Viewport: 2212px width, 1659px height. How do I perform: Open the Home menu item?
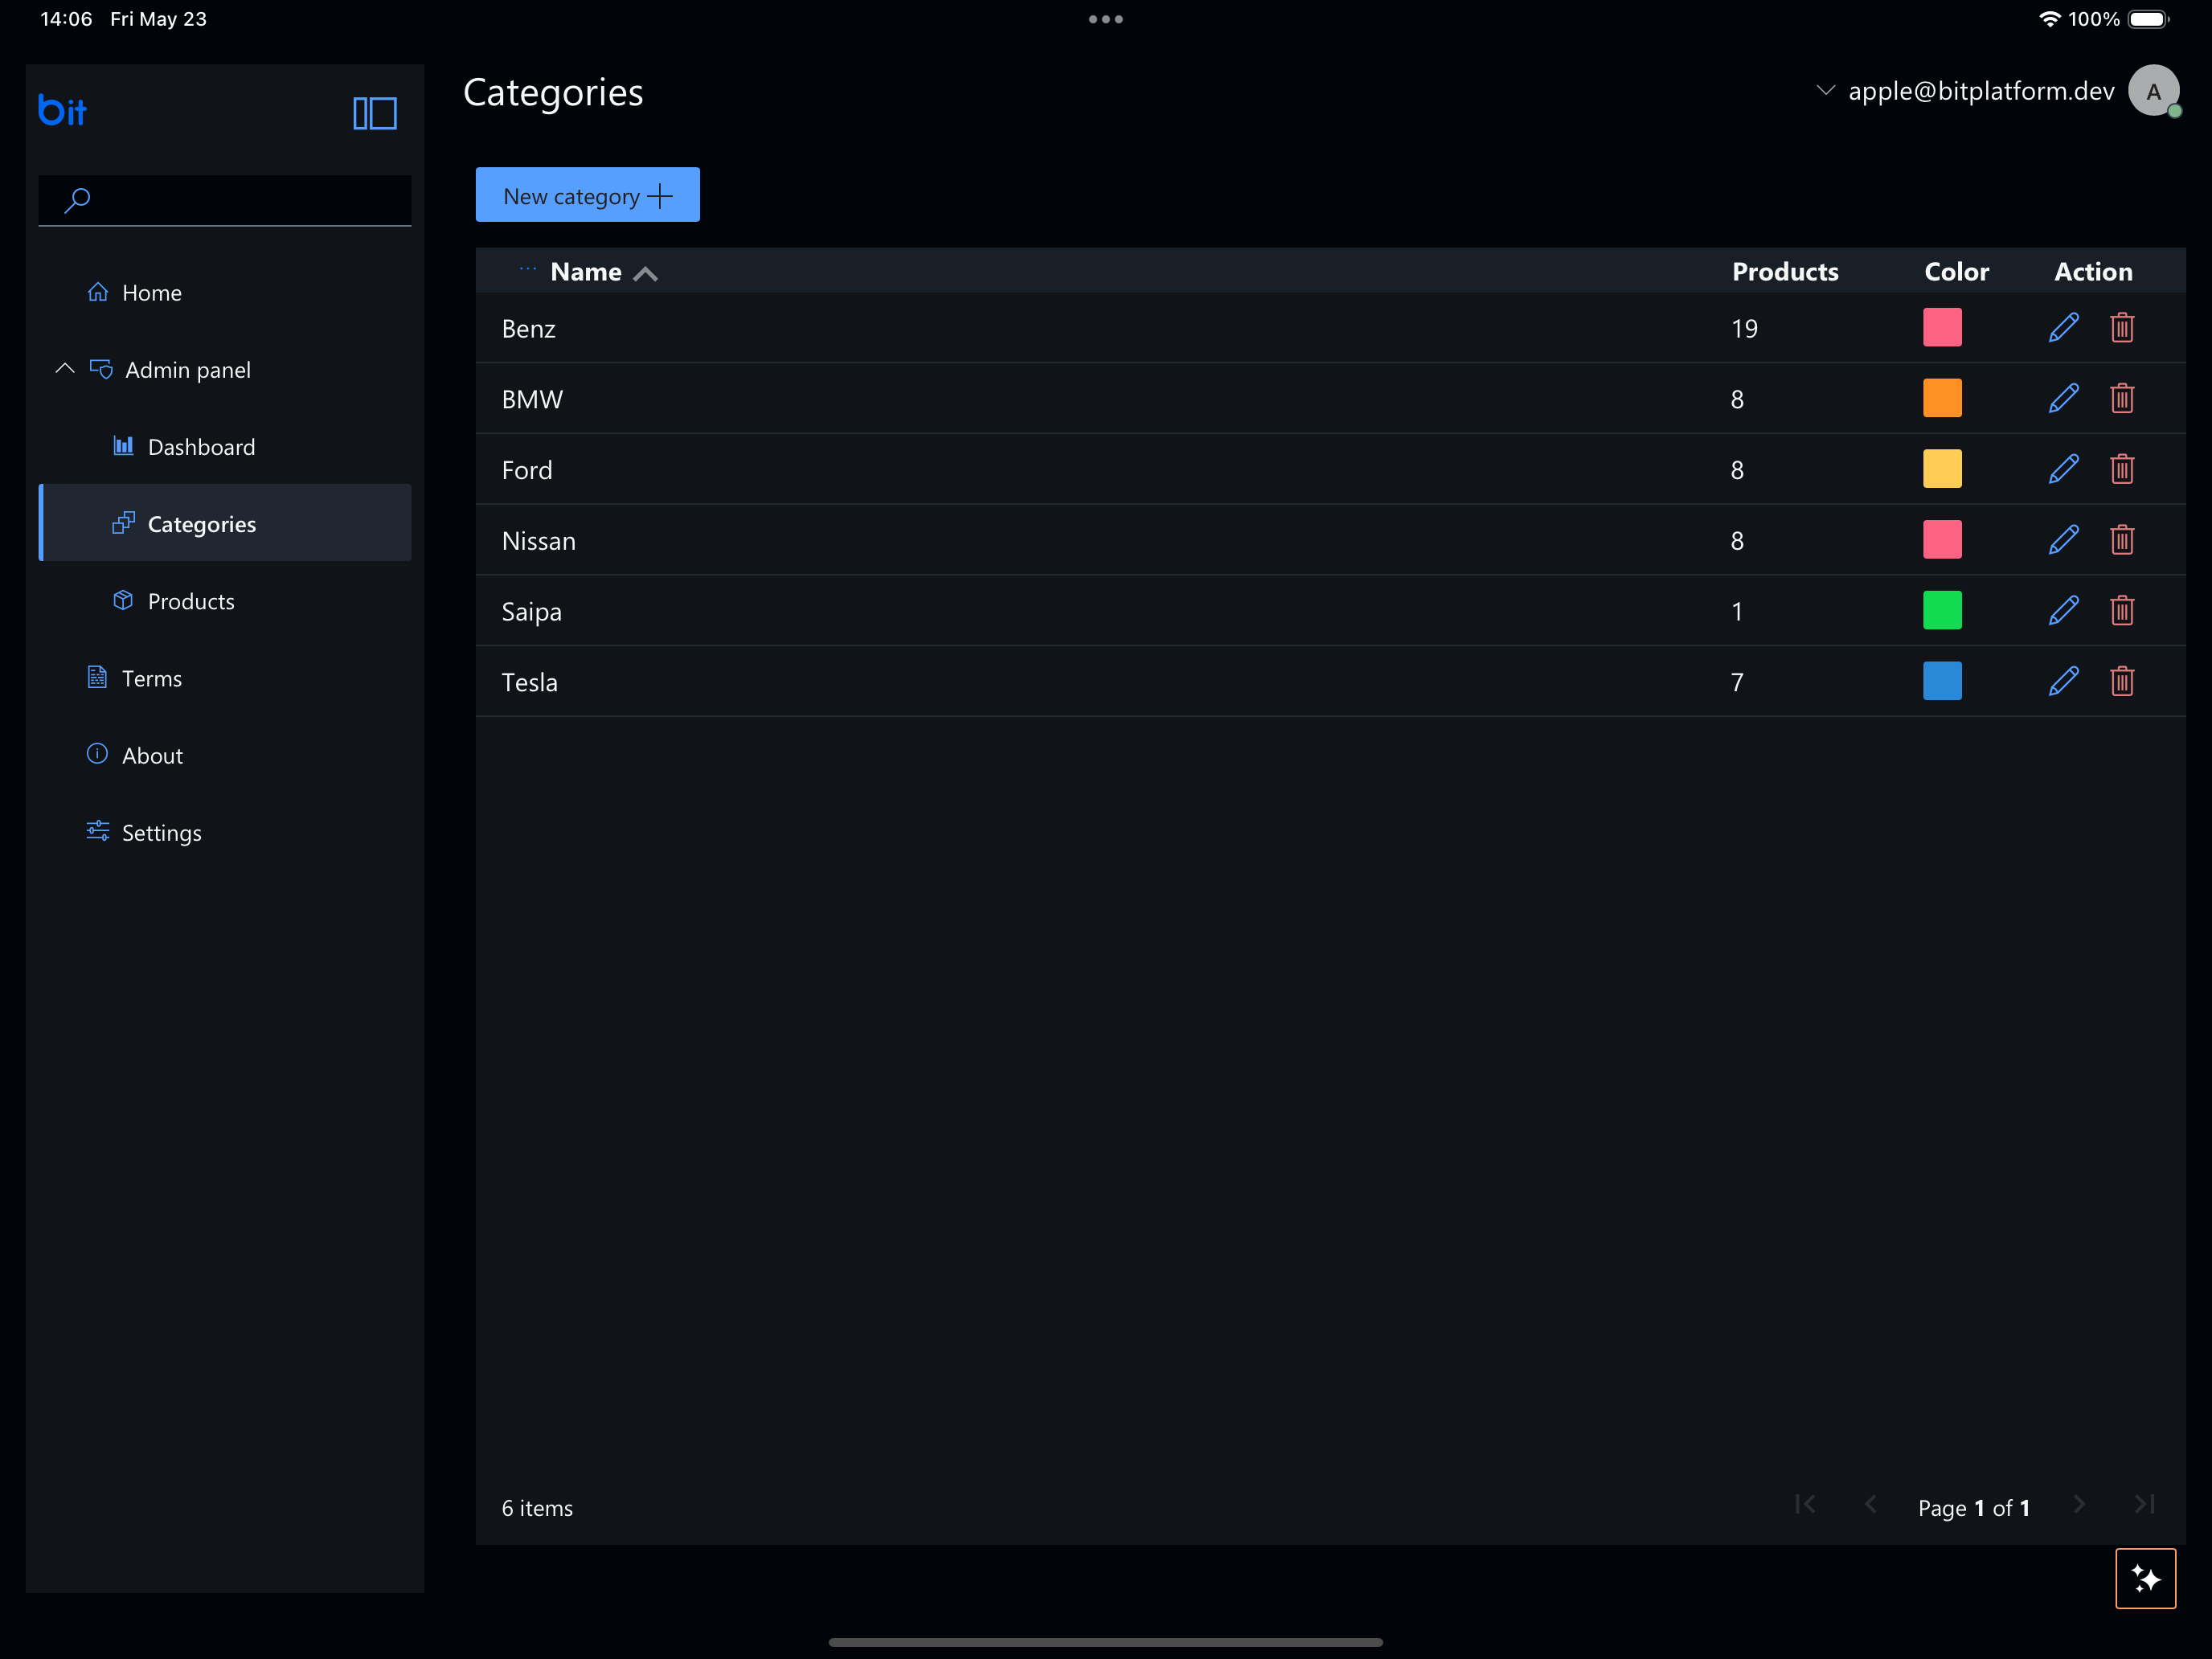225,292
